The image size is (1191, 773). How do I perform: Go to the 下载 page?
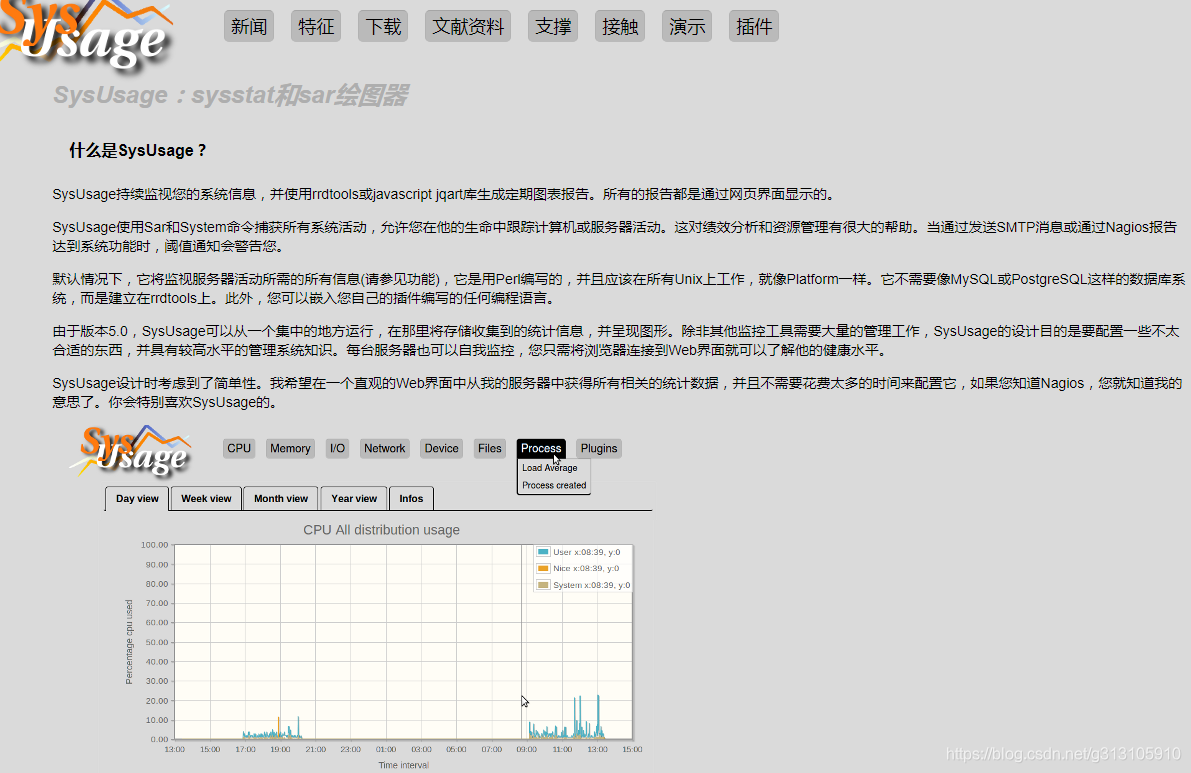(x=383, y=27)
